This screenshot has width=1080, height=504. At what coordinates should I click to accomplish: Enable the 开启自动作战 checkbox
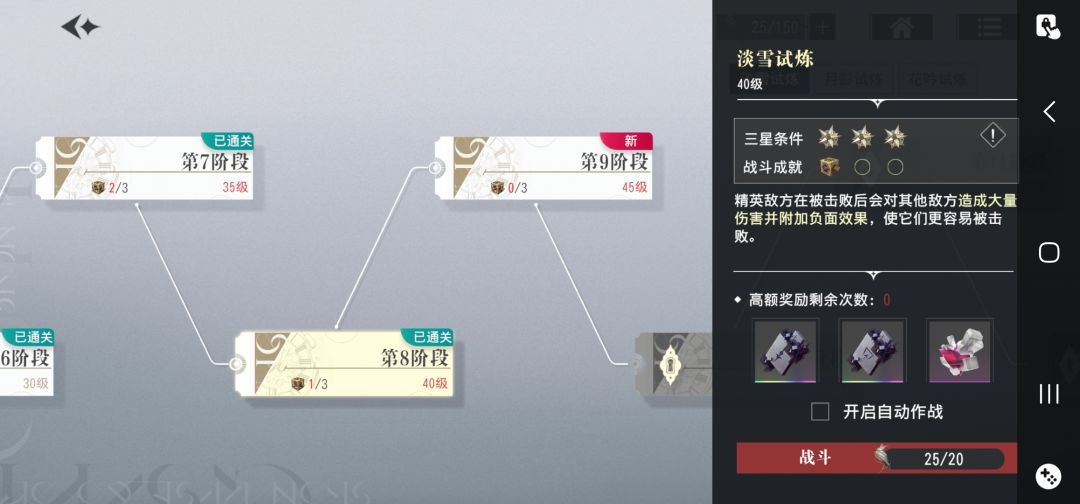point(820,412)
